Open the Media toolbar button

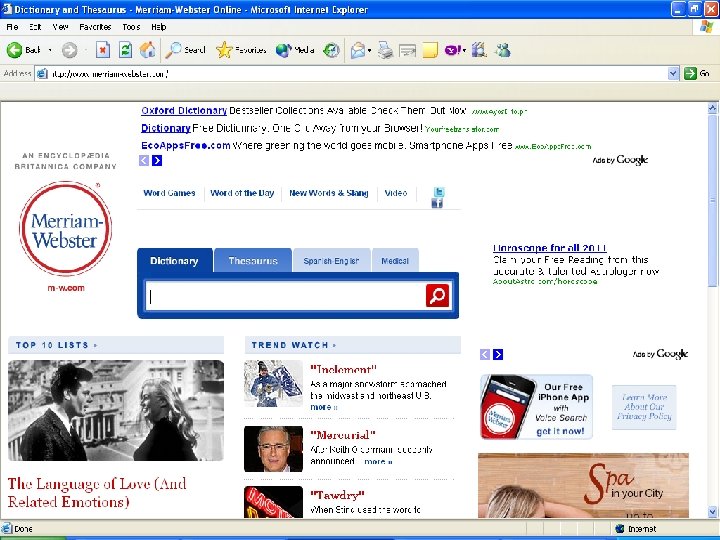pos(295,50)
